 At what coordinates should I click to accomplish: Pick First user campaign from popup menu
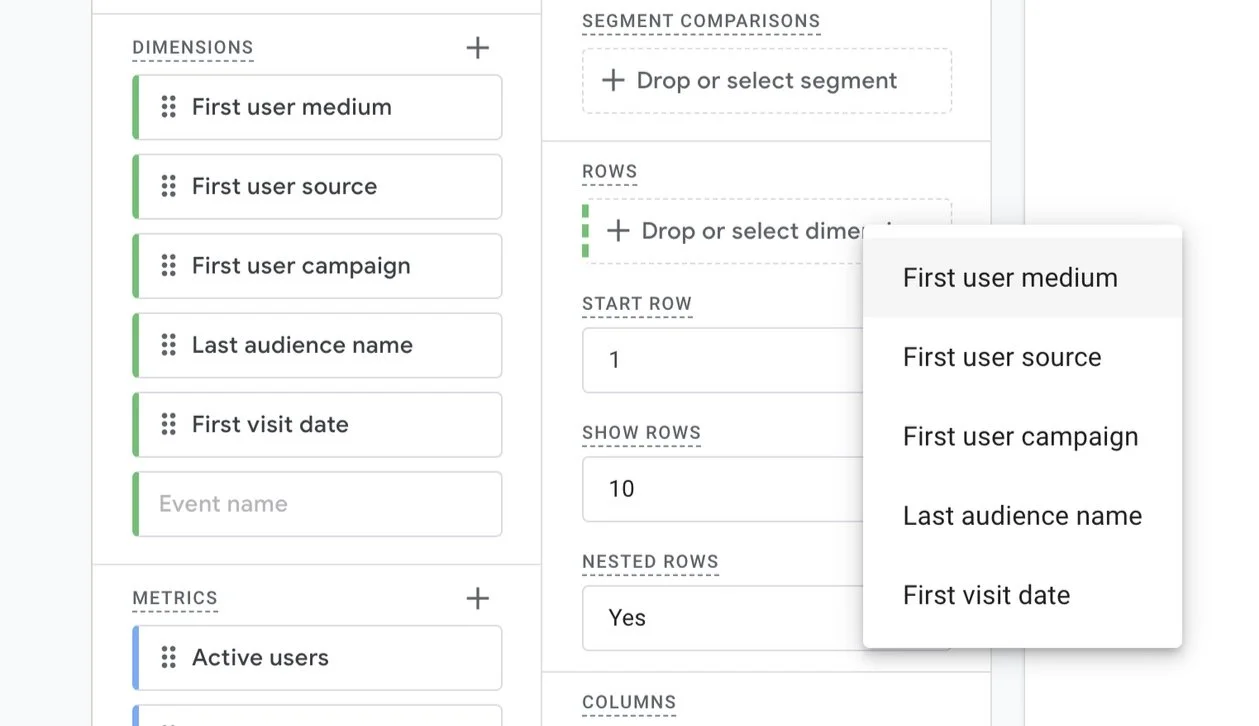click(1020, 437)
